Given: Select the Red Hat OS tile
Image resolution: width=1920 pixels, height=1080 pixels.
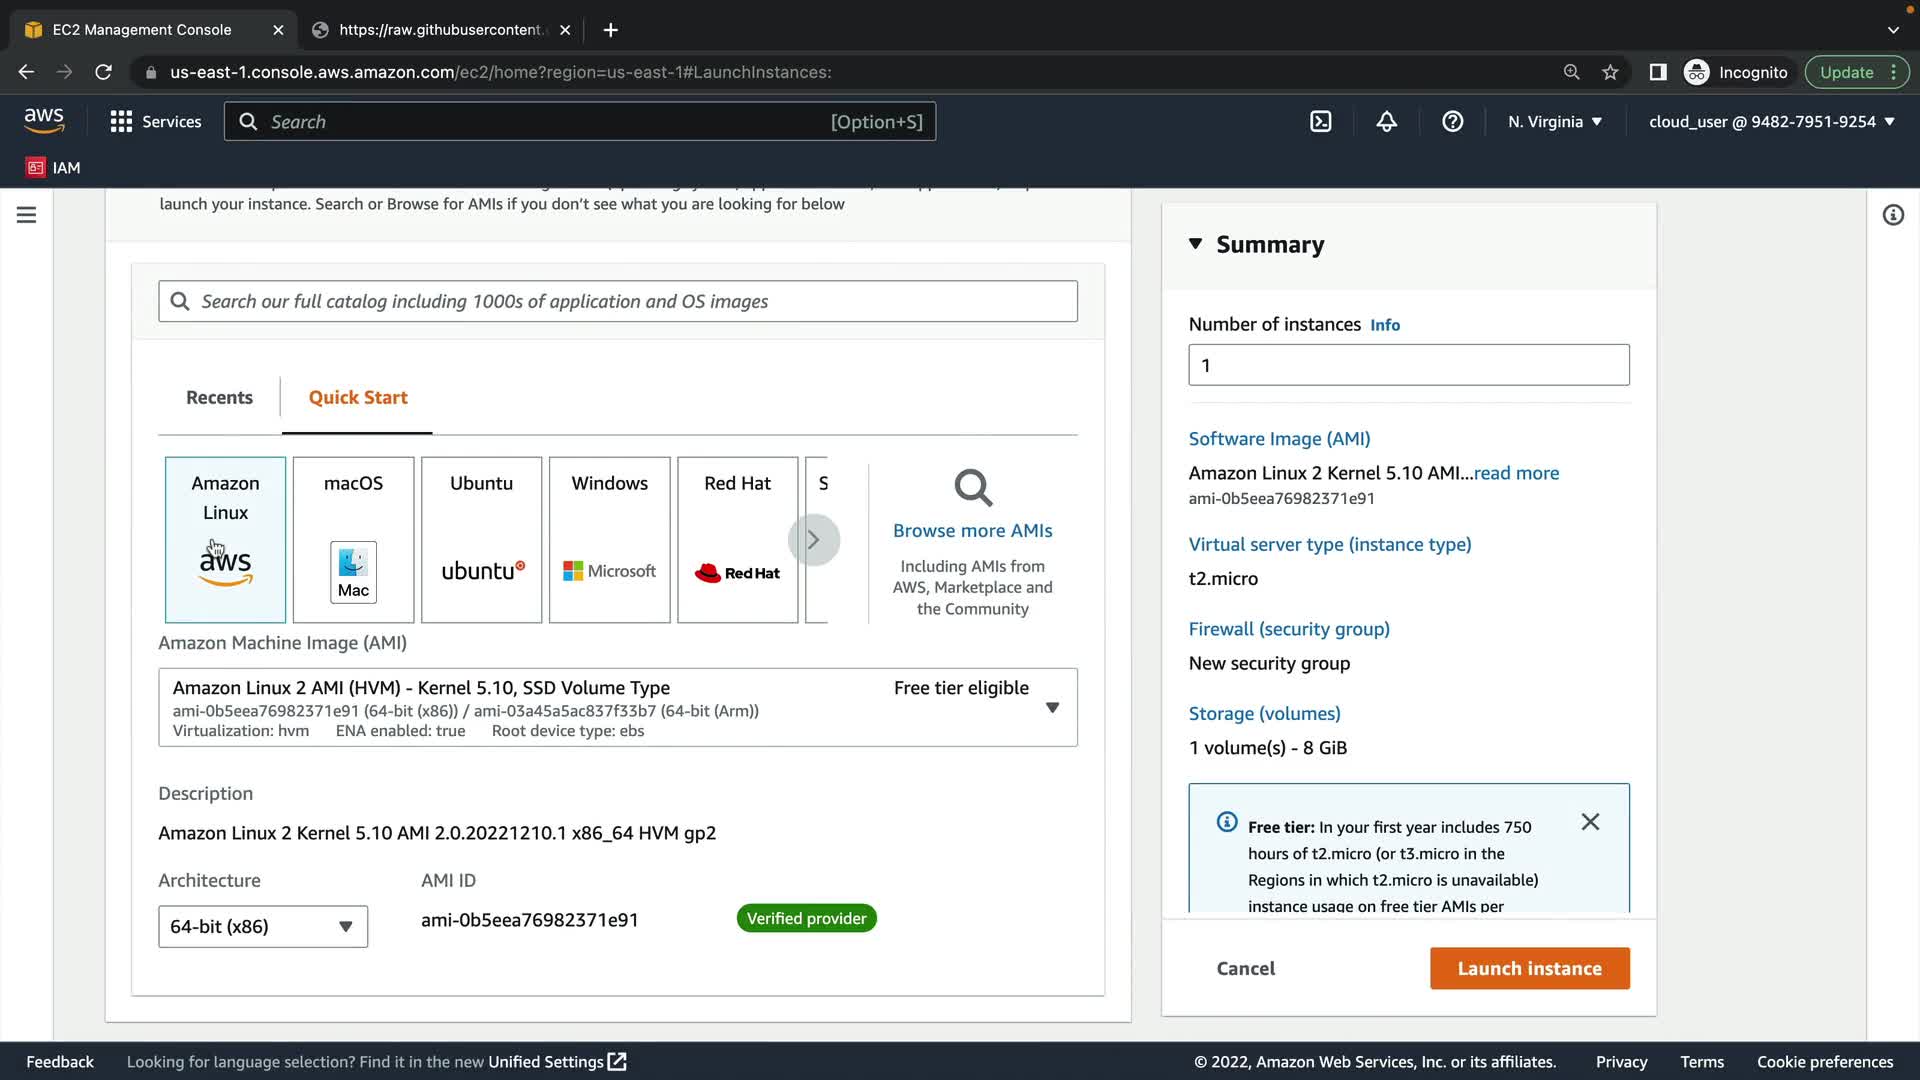Looking at the screenshot, I should click(x=737, y=540).
